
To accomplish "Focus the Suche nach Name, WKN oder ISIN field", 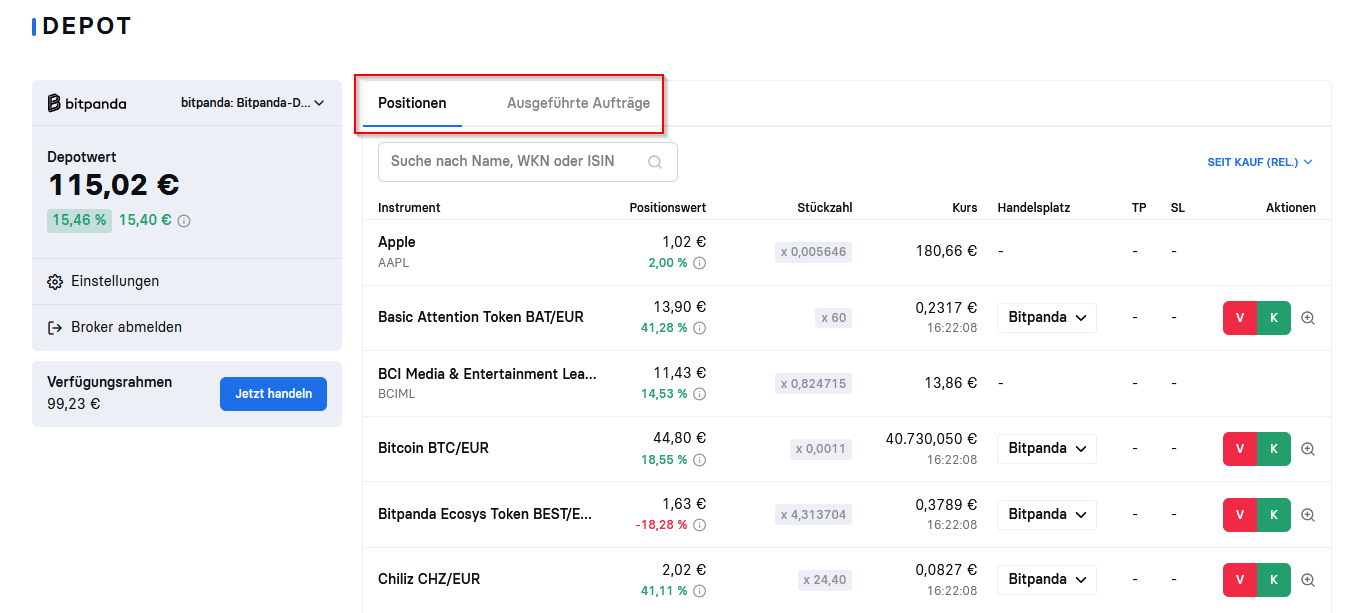I will click(x=528, y=162).
